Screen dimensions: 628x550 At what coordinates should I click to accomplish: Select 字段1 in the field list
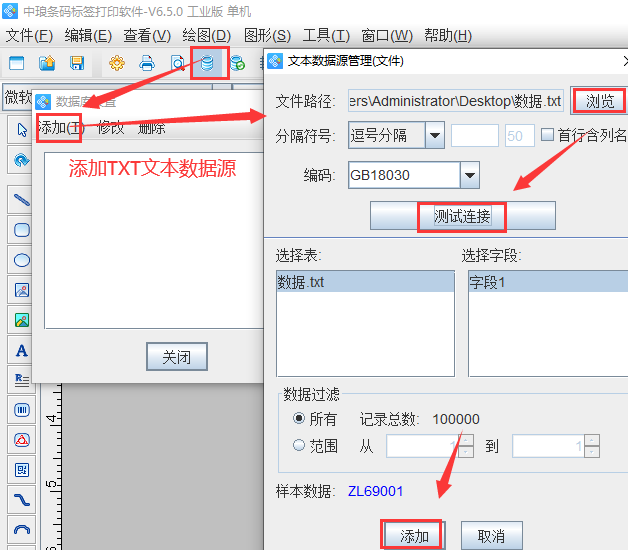[548, 282]
